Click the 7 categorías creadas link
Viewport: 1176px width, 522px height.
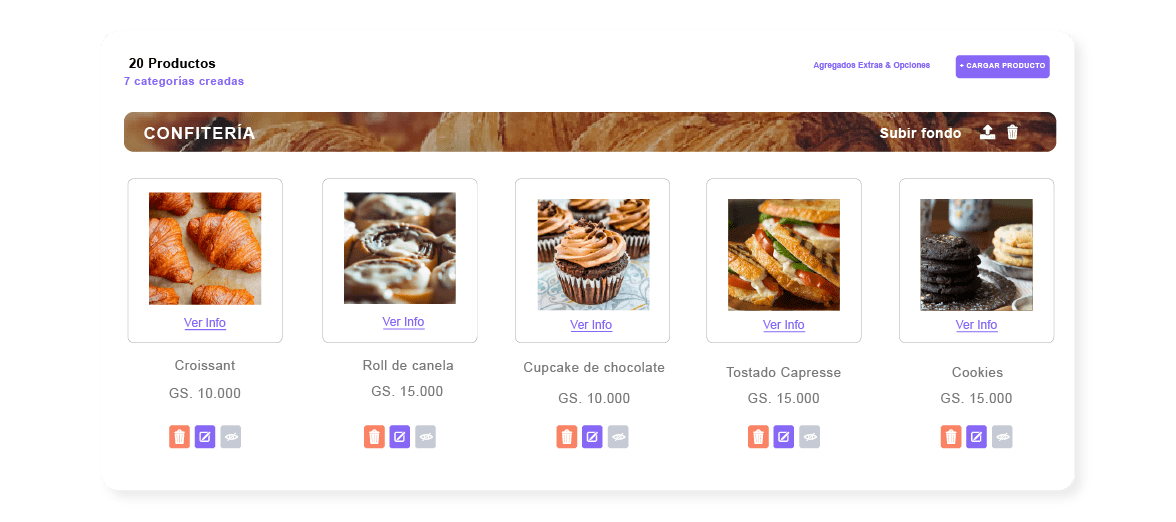[x=184, y=82]
